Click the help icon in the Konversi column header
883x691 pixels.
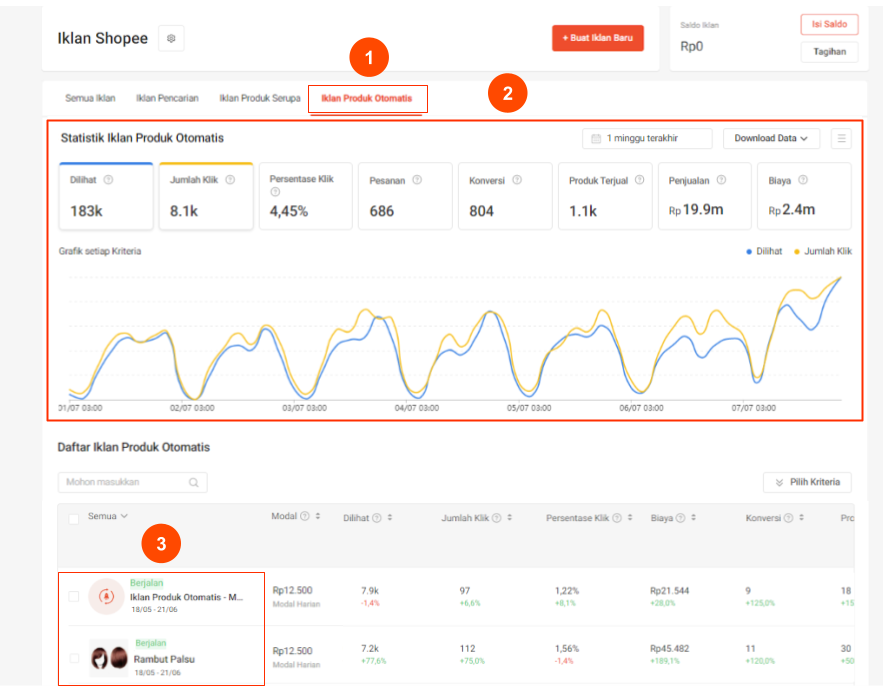click(x=788, y=518)
